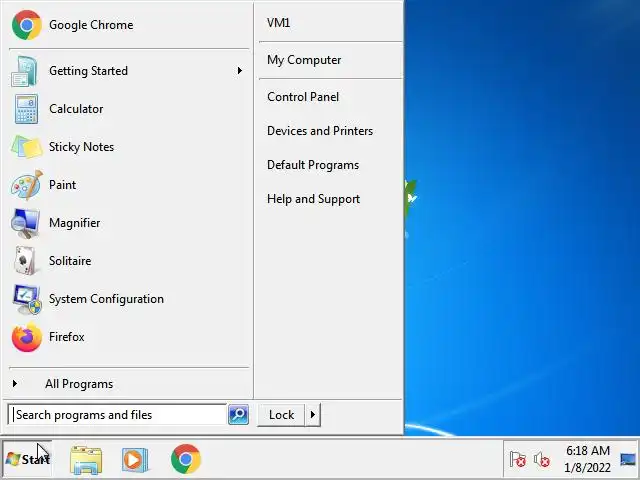Image resolution: width=640 pixels, height=480 pixels.
Task: Choose Devices and Printers
Action: click(320, 131)
